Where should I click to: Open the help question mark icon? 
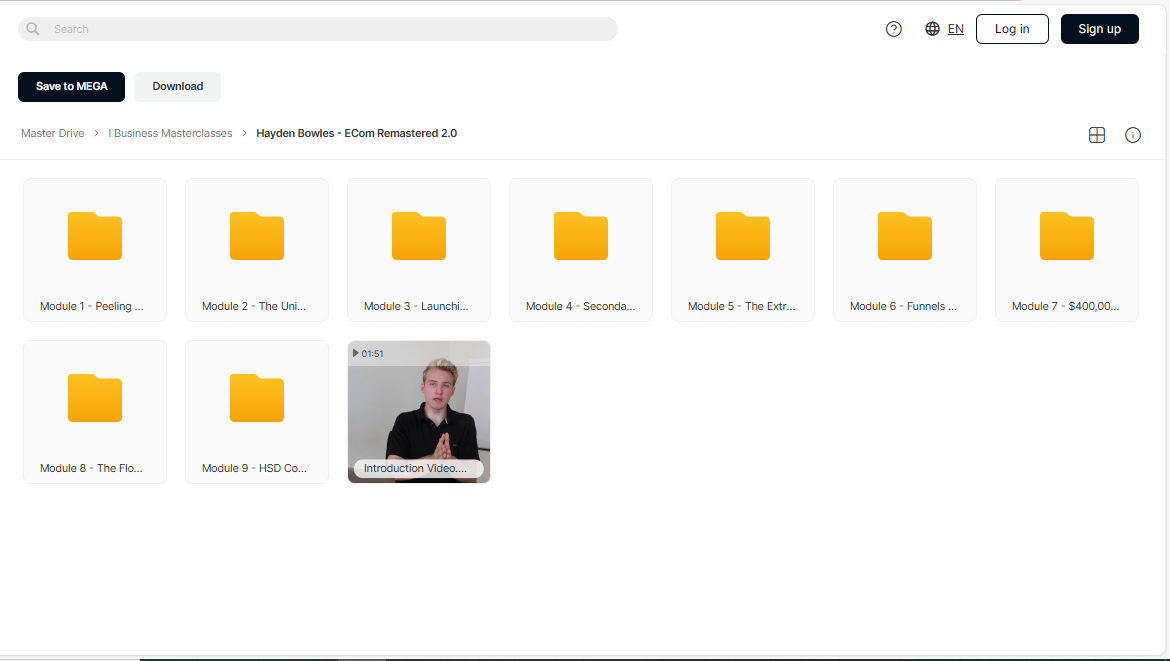tap(893, 29)
